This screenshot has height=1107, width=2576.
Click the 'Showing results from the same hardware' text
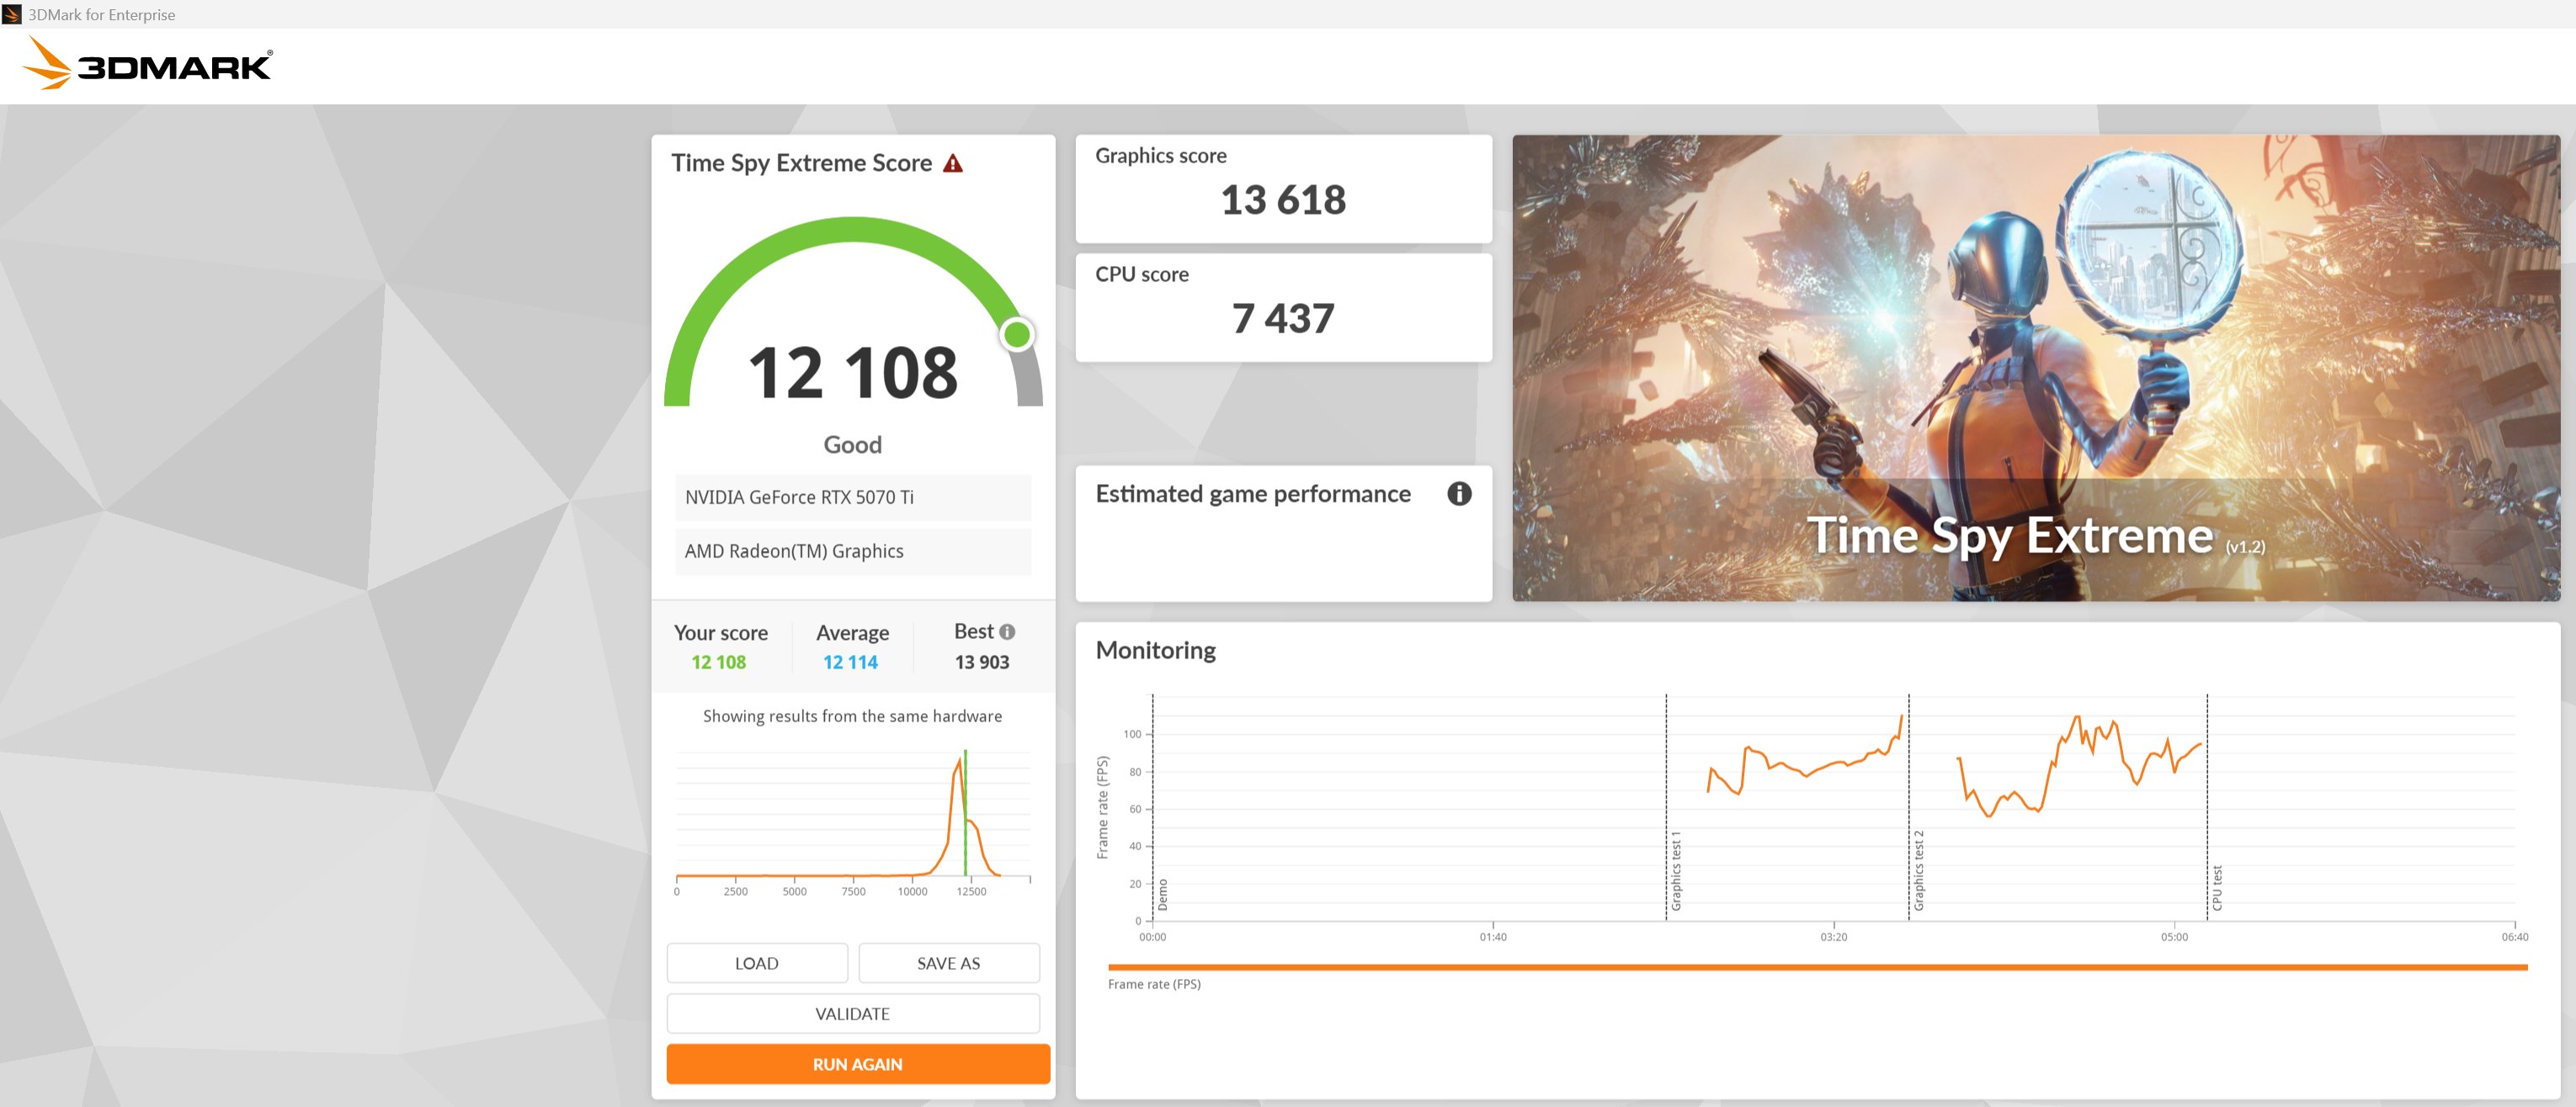click(x=852, y=716)
